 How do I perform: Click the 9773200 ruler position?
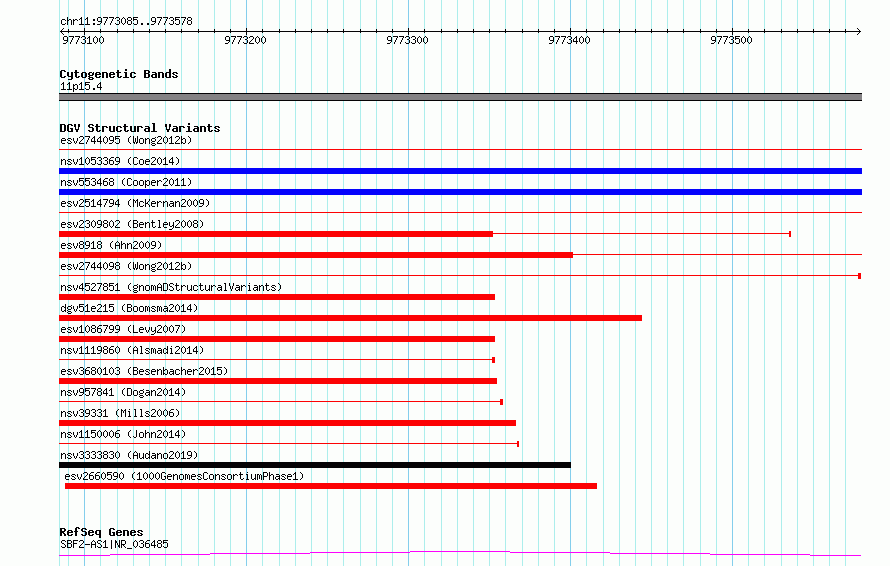(x=245, y=40)
